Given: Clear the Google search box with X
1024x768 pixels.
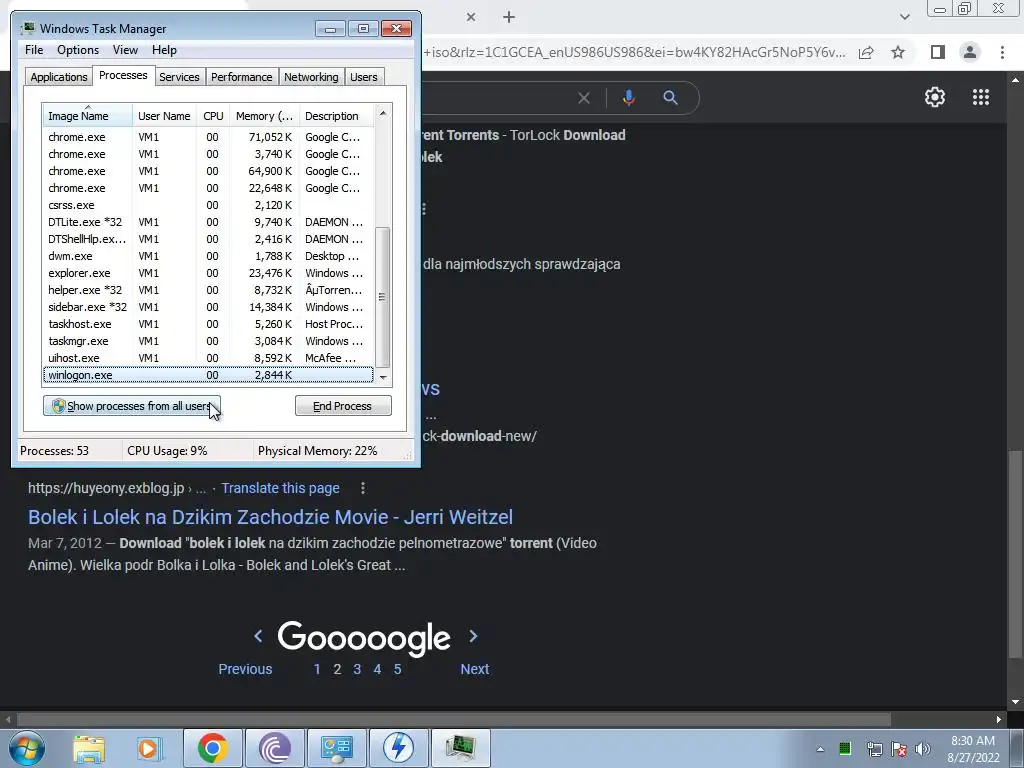Looking at the screenshot, I should [x=584, y=98].
